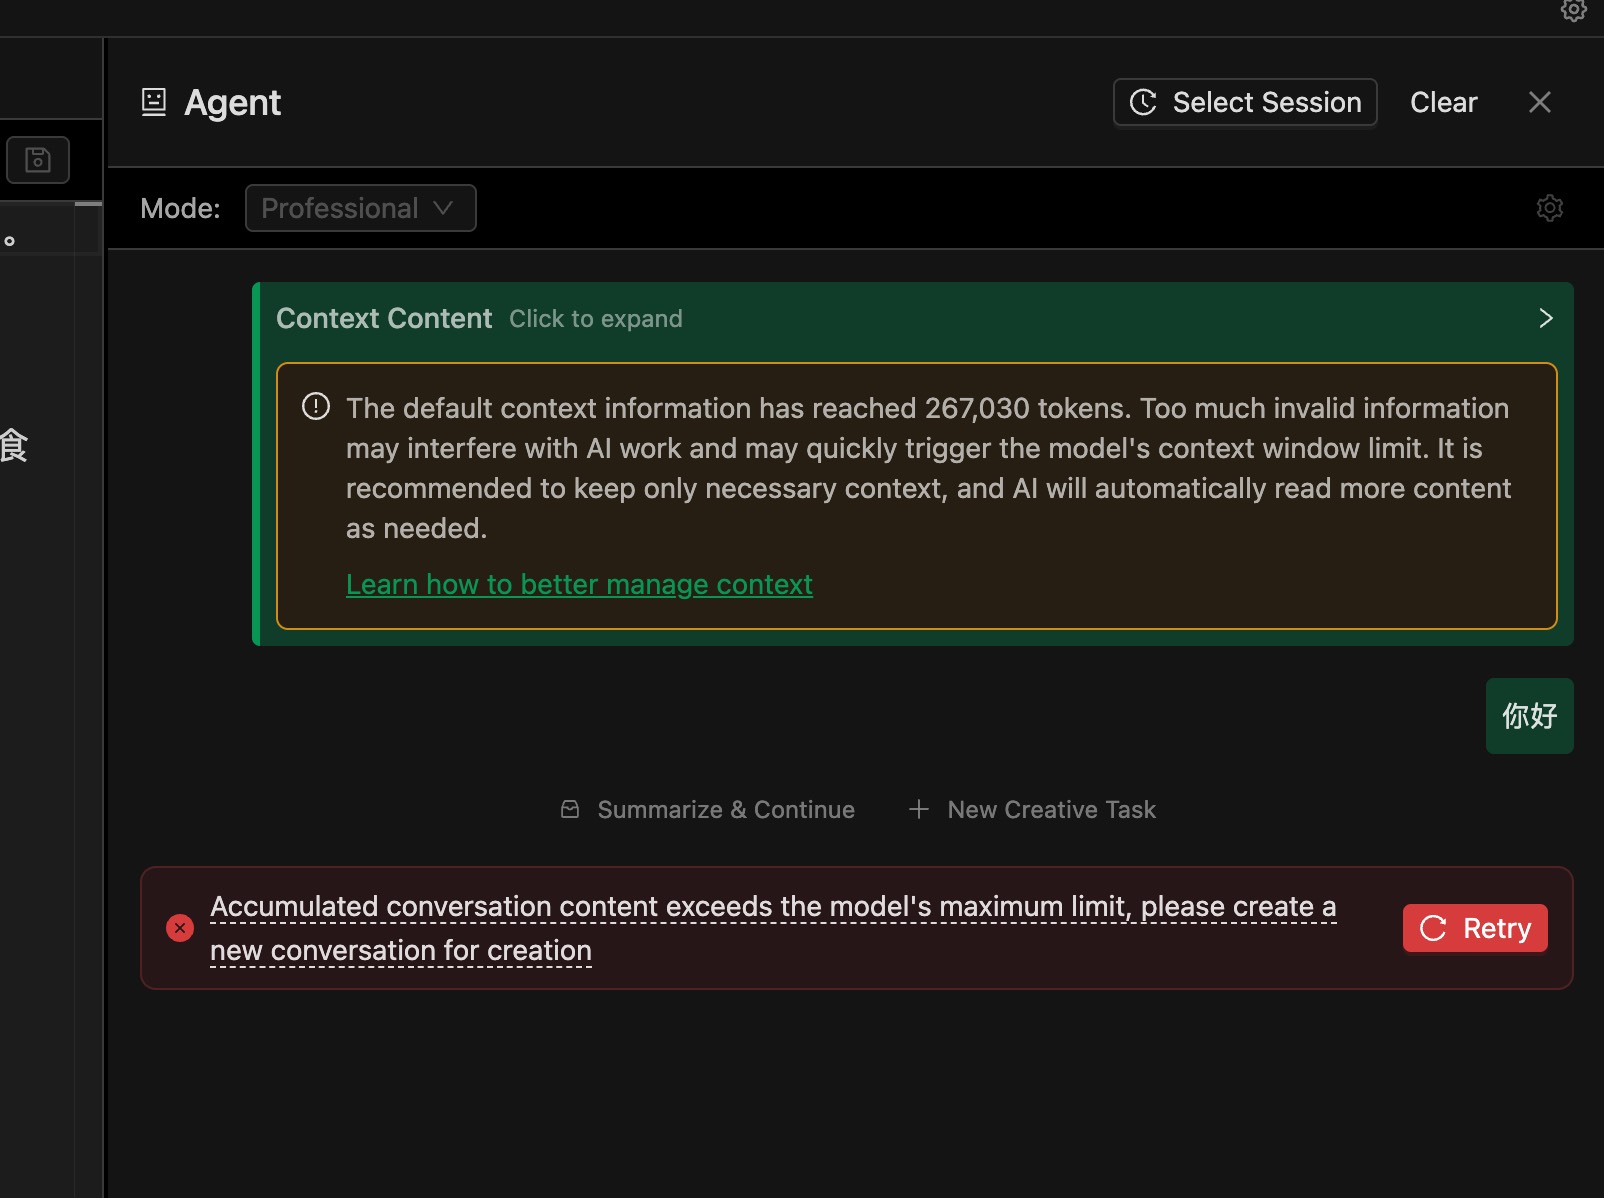Click the clock icon inside Select Session

[1143, 102]
